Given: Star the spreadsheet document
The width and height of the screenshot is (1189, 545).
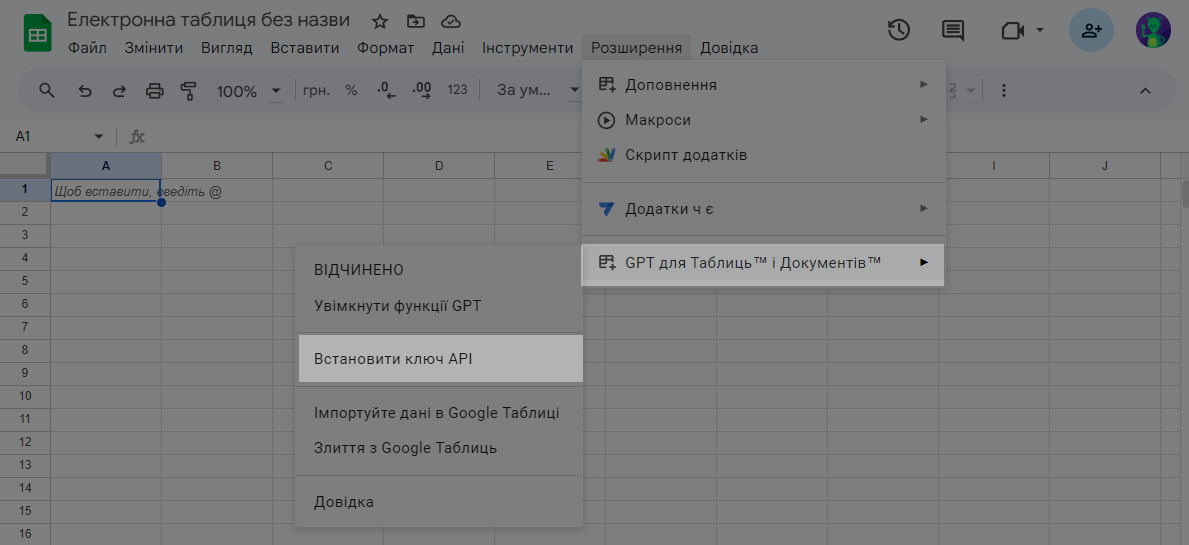Looking at the screenshot, I should (380, 21).
